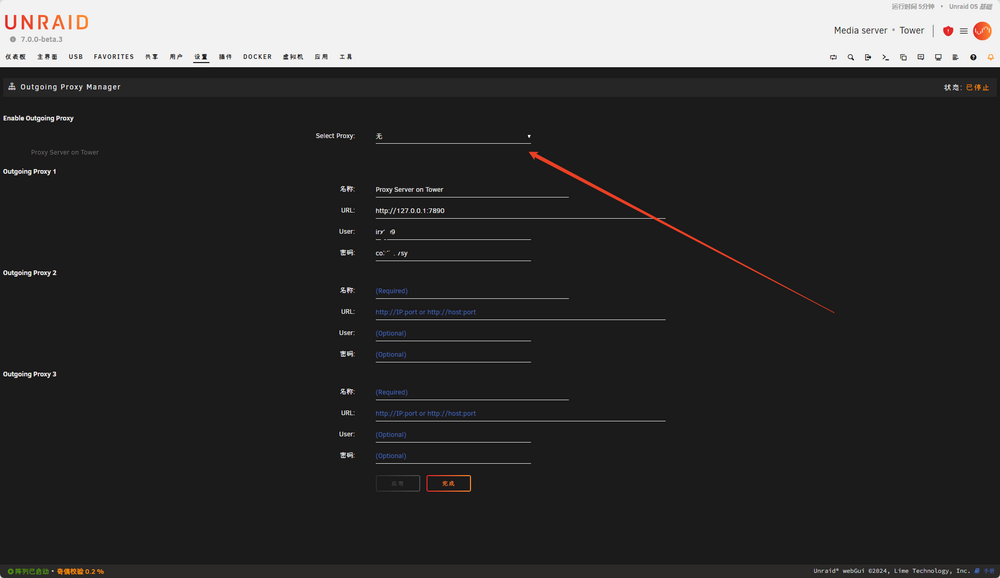The height and width of the screenshot is (578, 1000).
Task: Open the notifications bell icon
Action: click(990, 57)
